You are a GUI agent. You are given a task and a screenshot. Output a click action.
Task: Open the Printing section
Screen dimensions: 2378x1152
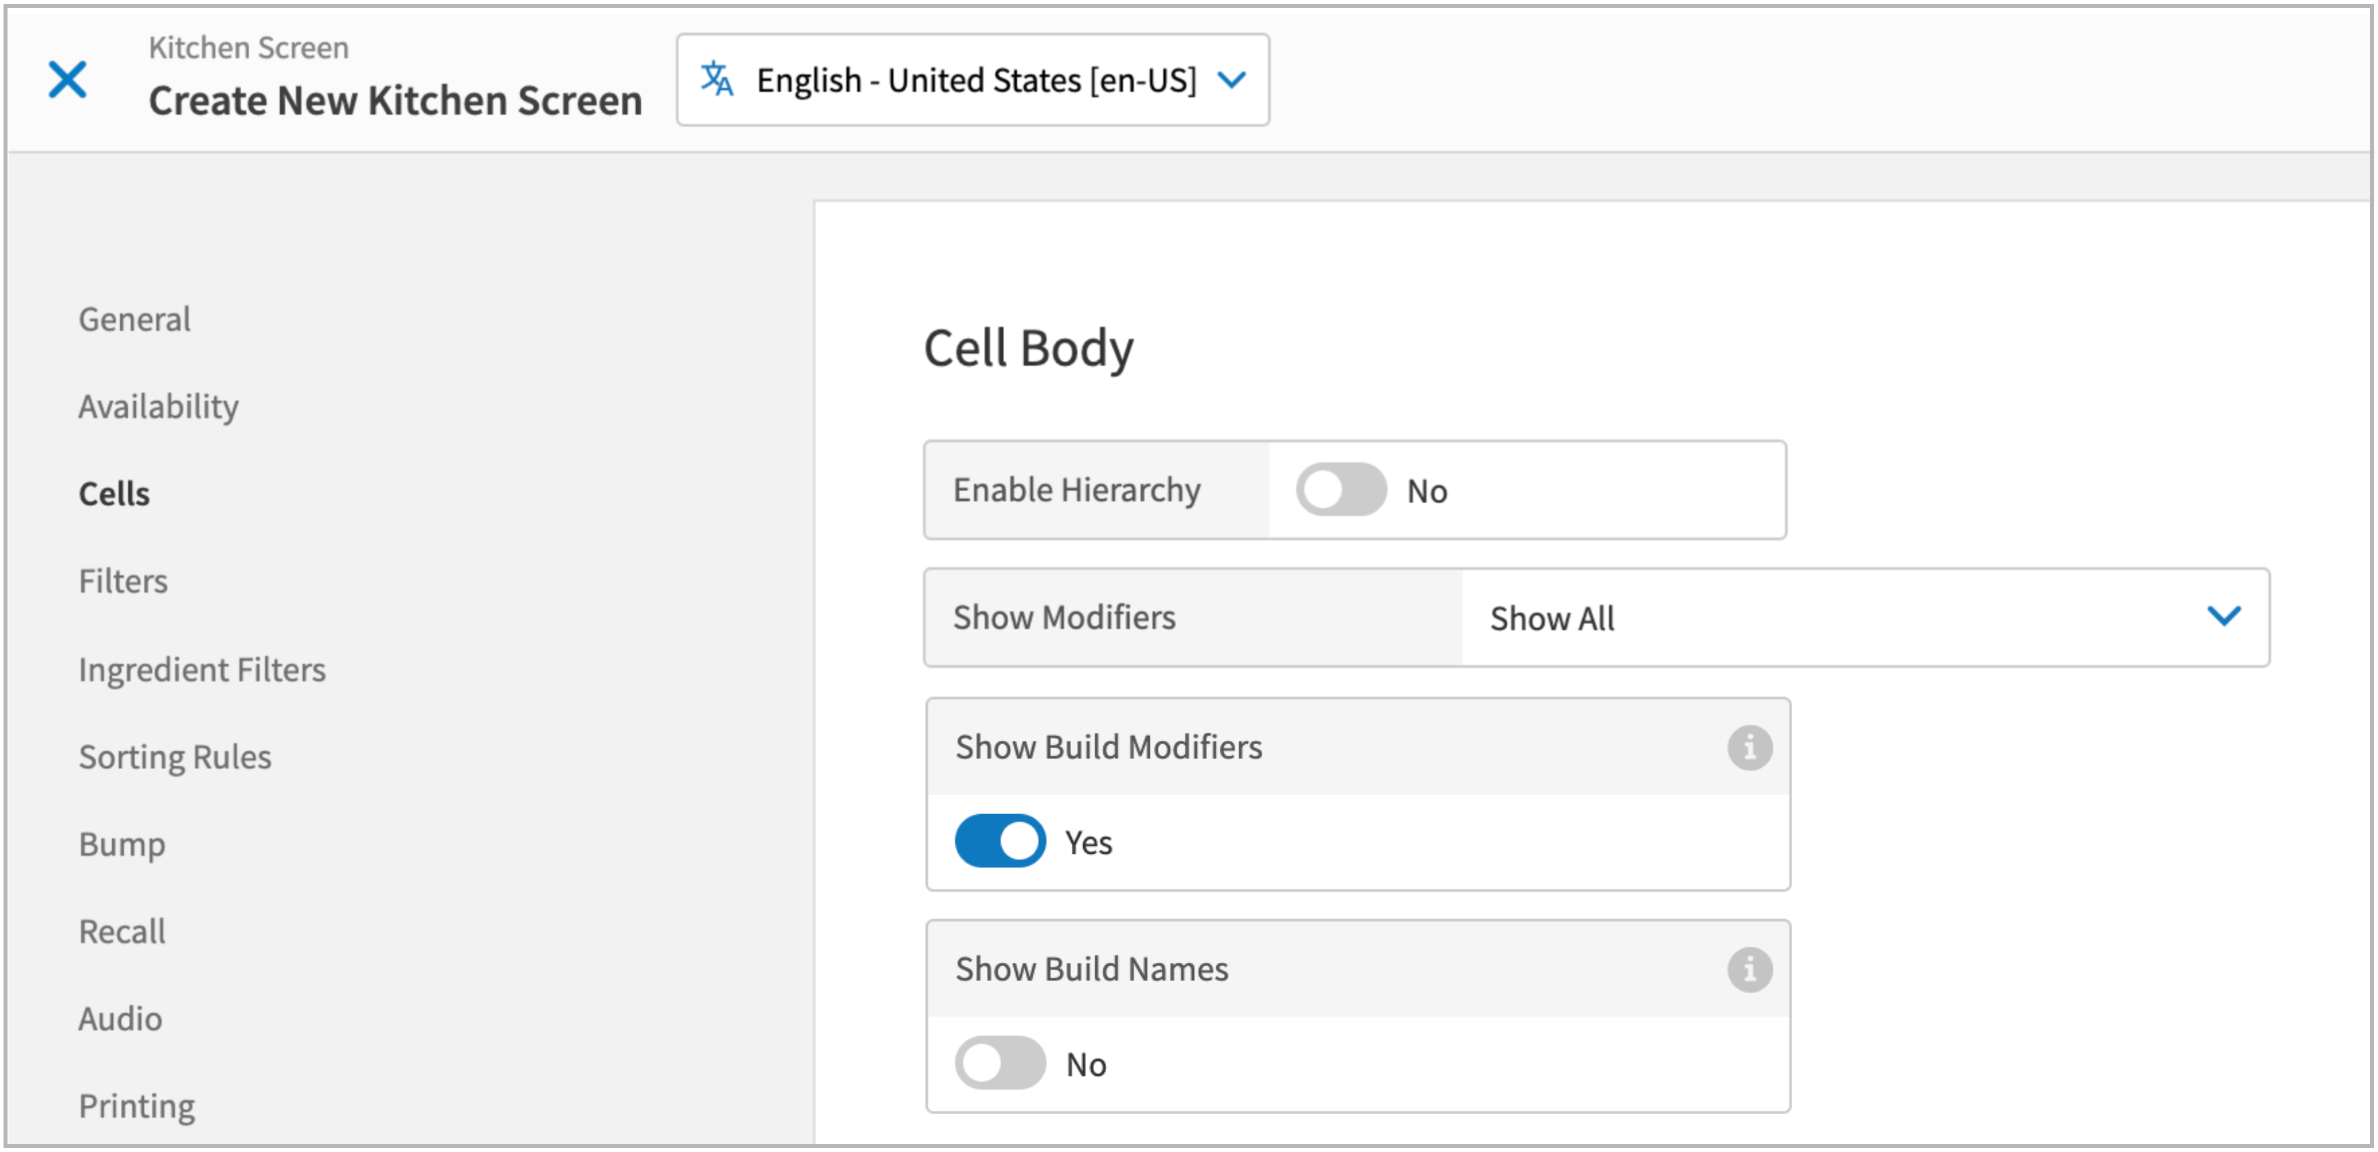pos(136,1105)
